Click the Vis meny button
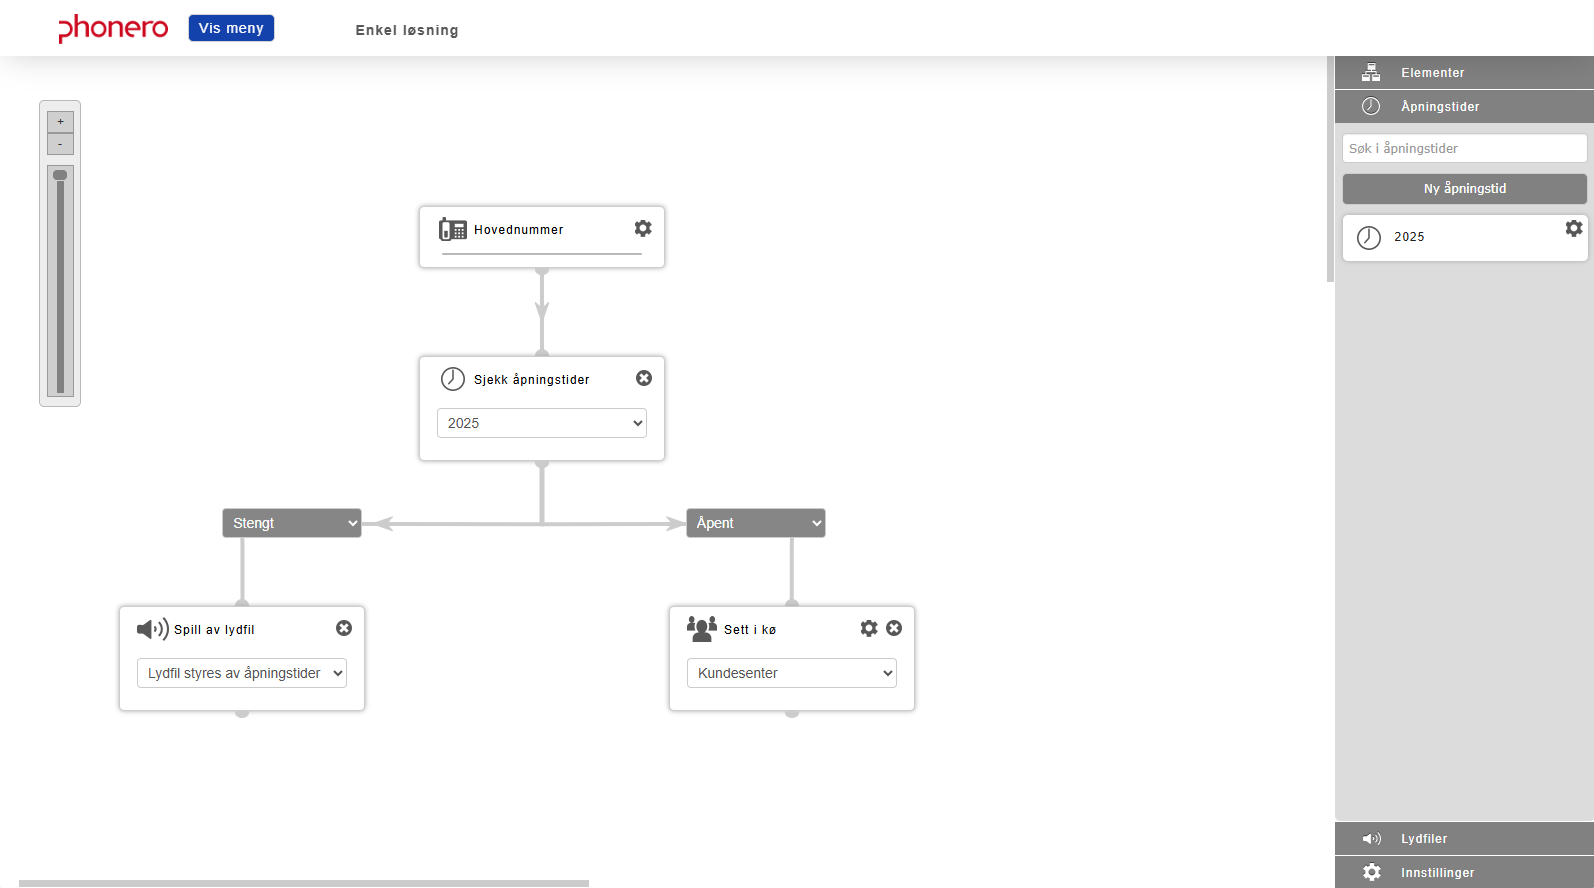 point(231,28)
